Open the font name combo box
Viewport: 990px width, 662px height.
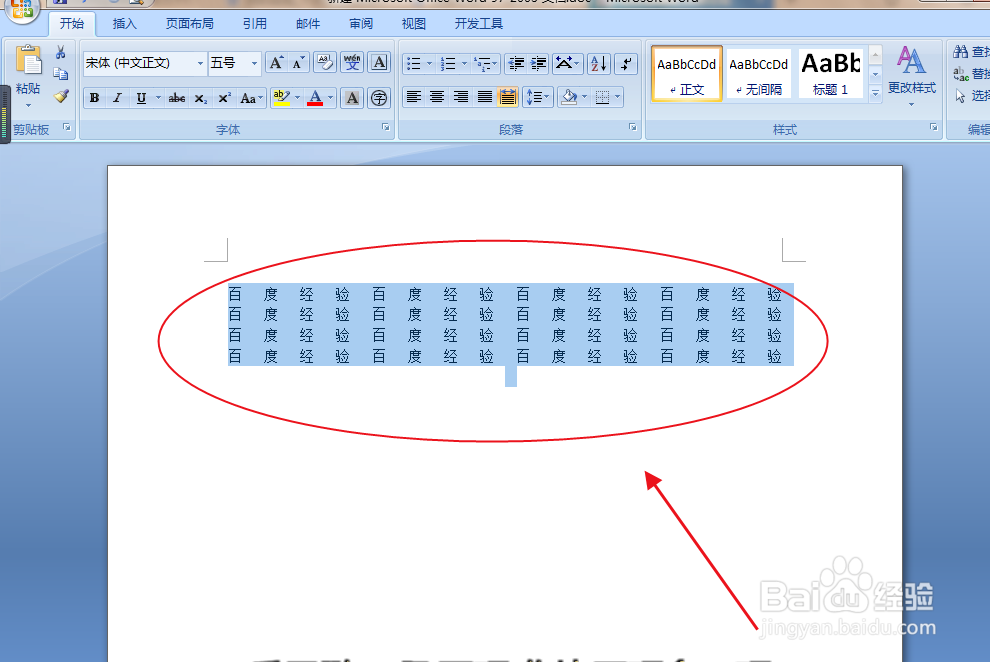tap(145, 63)
